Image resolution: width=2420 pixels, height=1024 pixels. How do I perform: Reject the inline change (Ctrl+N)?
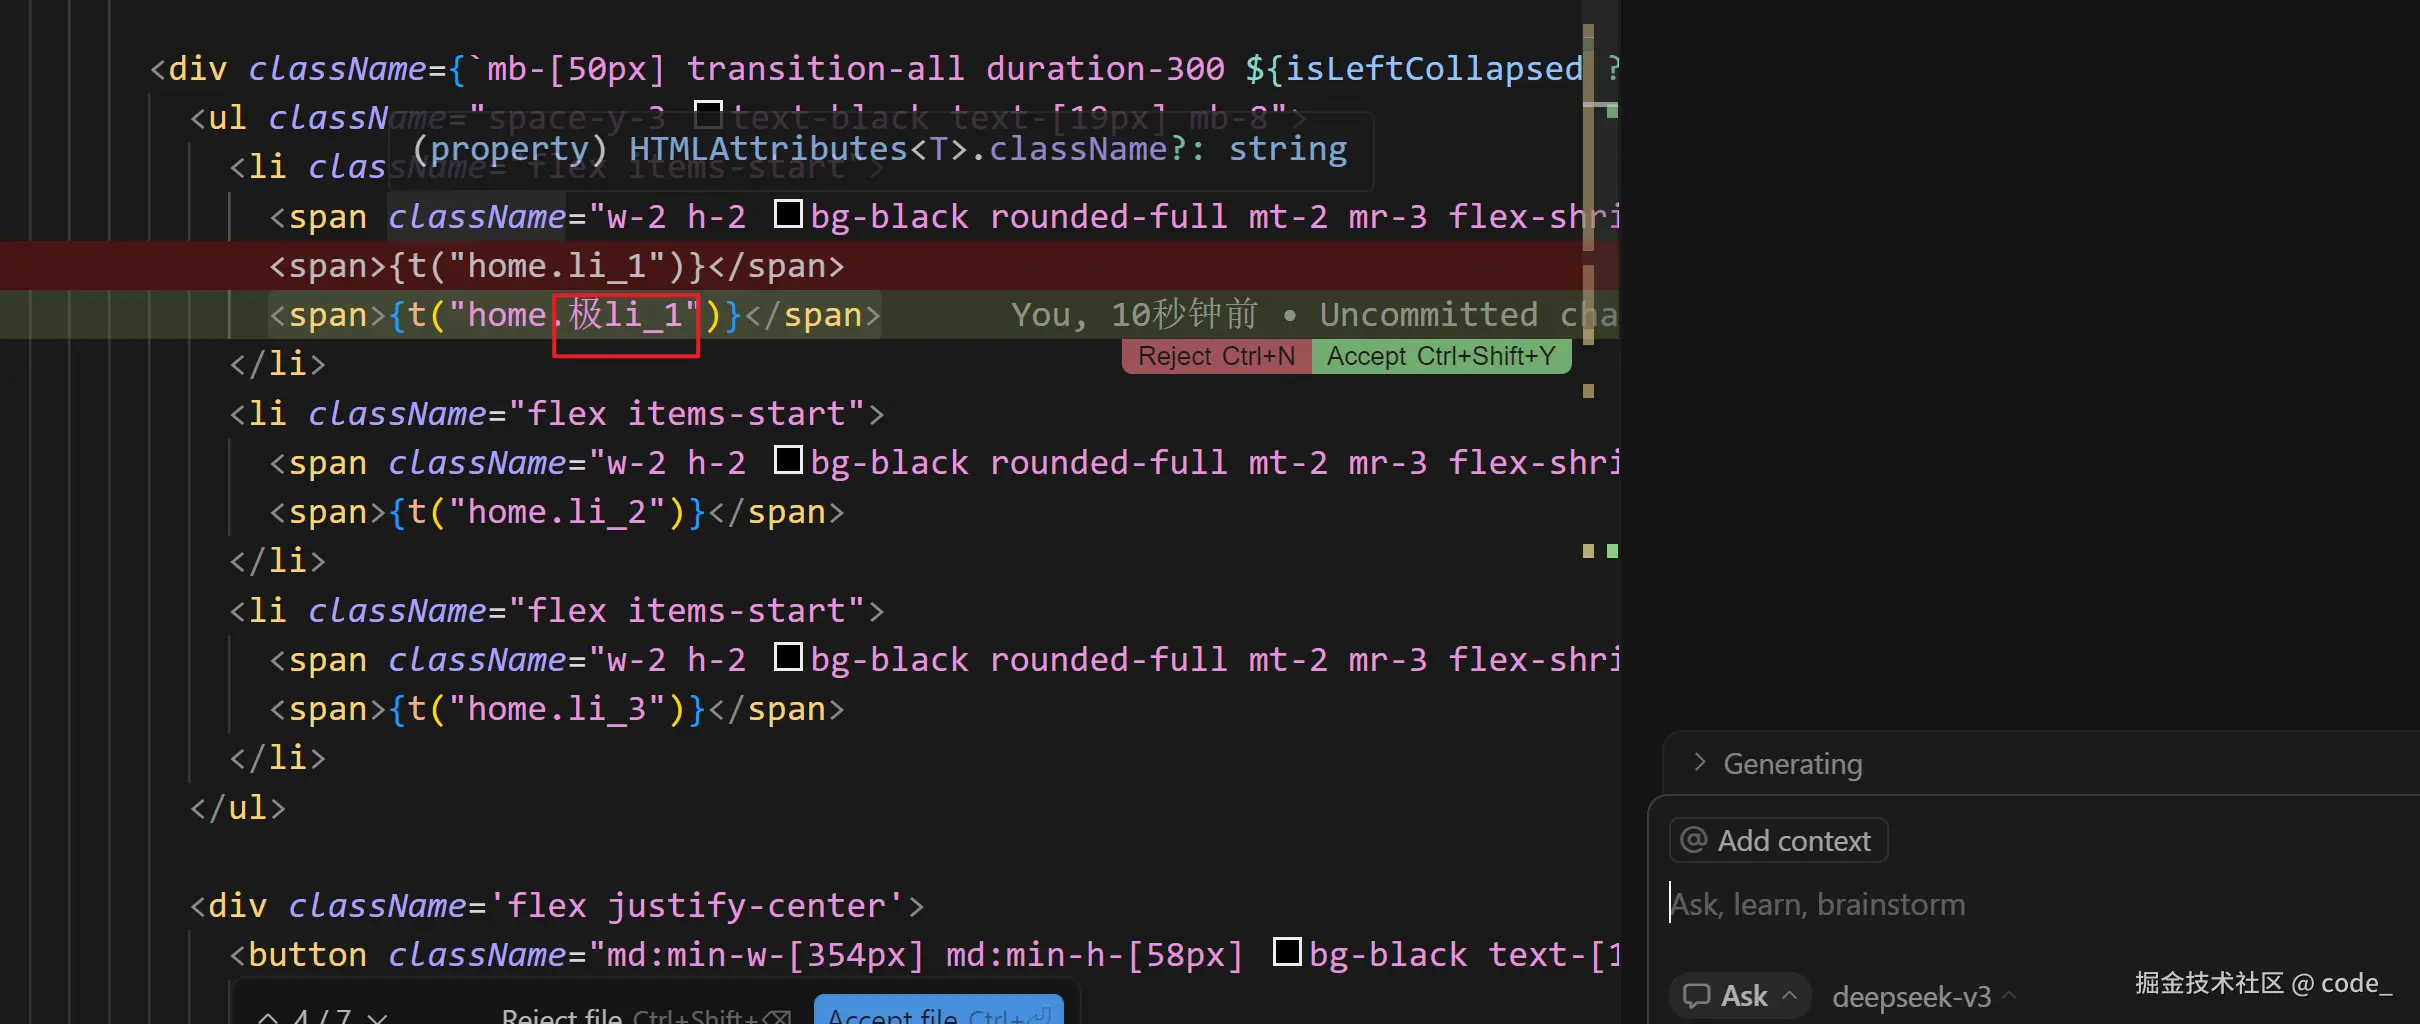pos(1216,356)
